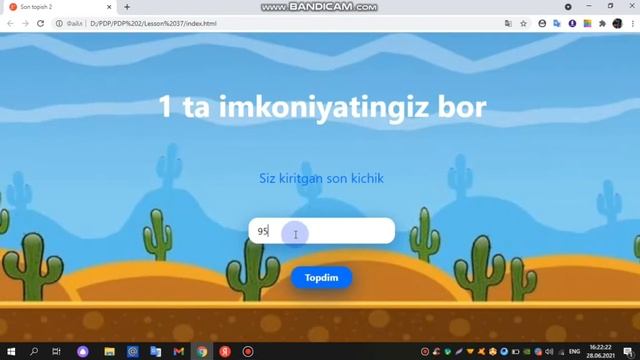Go forward in browser history

pos(25,24)
